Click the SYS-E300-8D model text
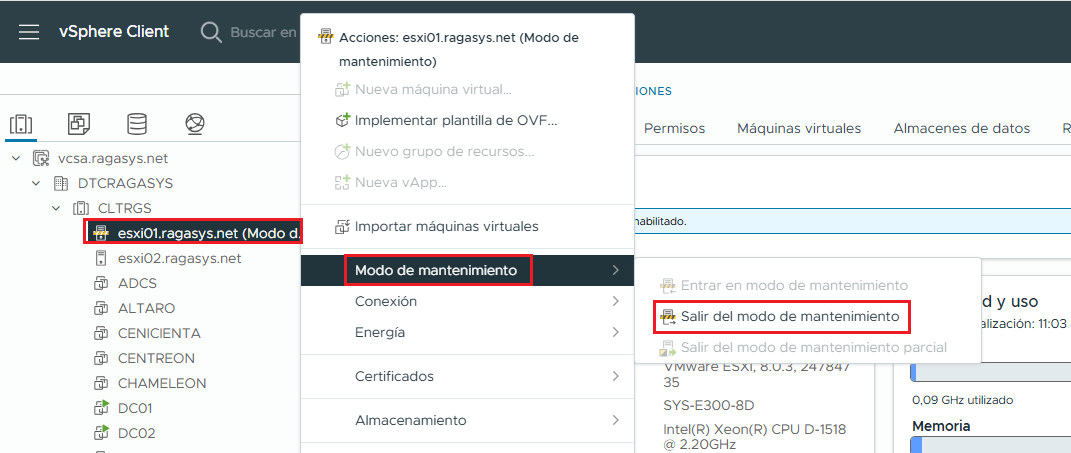 coord(708,406)
